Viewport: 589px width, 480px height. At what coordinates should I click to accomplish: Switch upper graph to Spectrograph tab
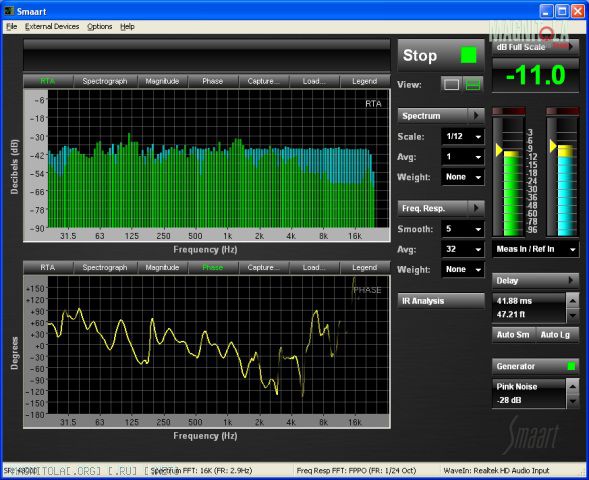(x=105, y=81)
